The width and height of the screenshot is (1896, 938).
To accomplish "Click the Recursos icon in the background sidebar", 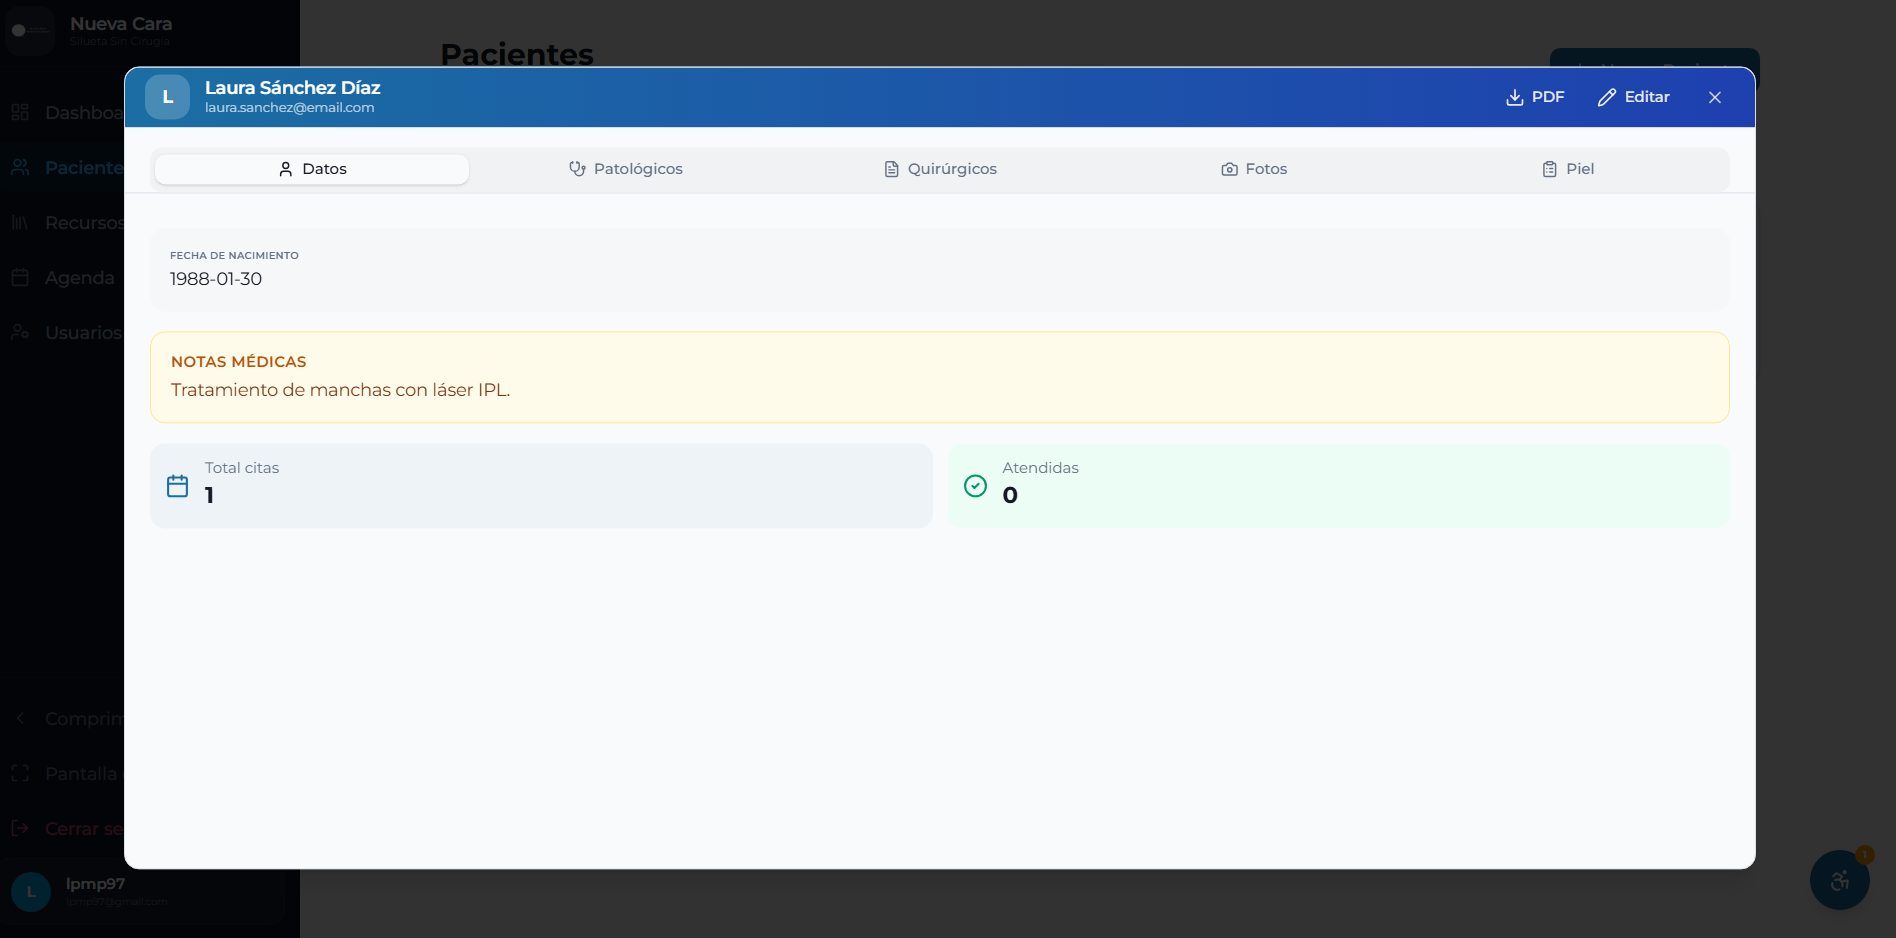I will (20, 222).
